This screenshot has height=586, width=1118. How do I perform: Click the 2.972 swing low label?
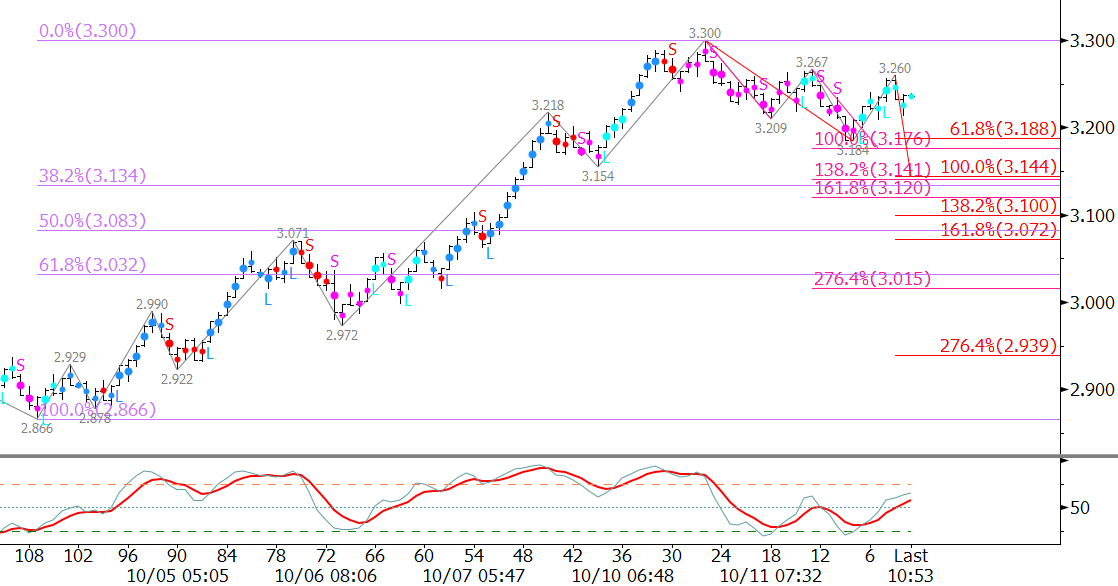(x=341, y=335)
